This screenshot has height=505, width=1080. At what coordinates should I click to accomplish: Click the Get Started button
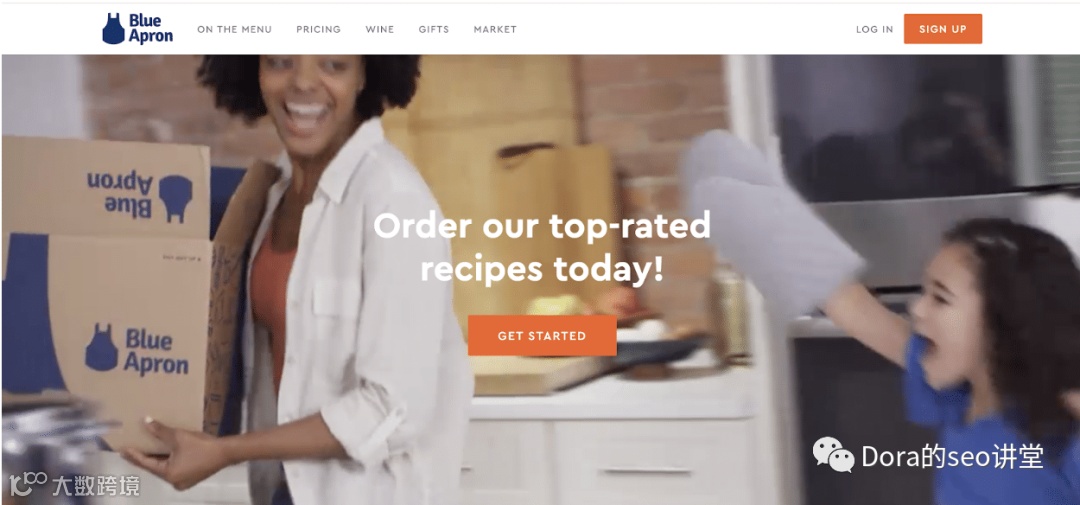542,336
